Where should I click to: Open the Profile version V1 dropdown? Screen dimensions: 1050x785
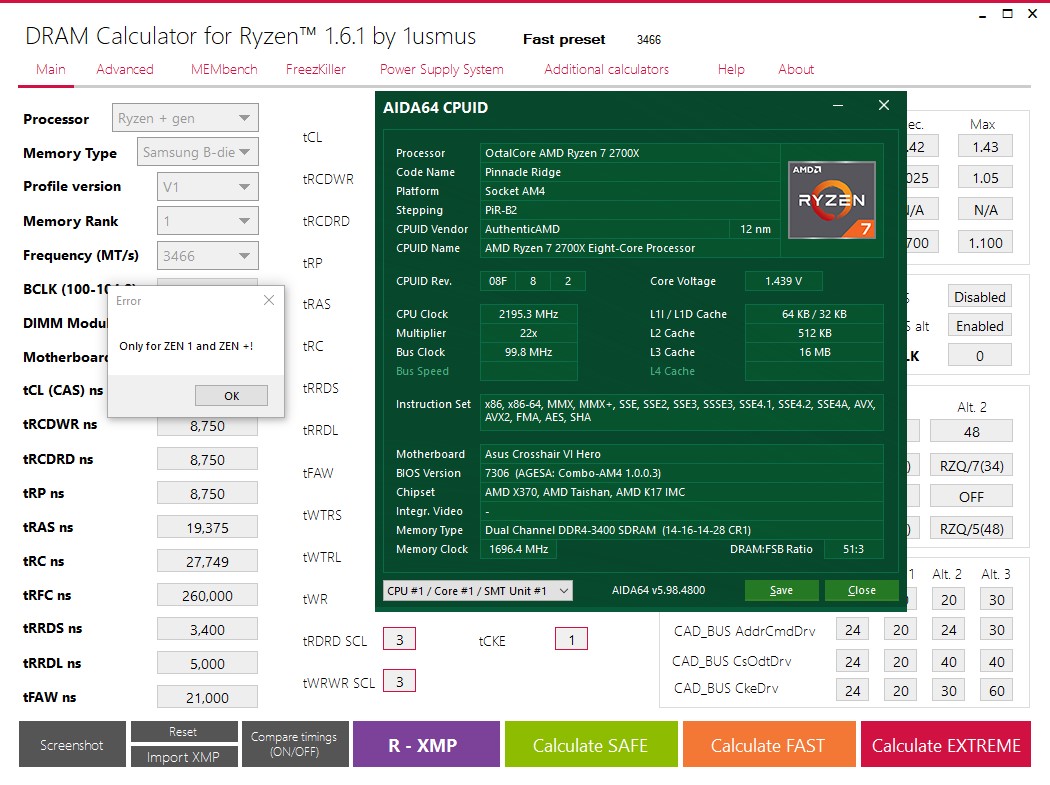pos(208,187)
